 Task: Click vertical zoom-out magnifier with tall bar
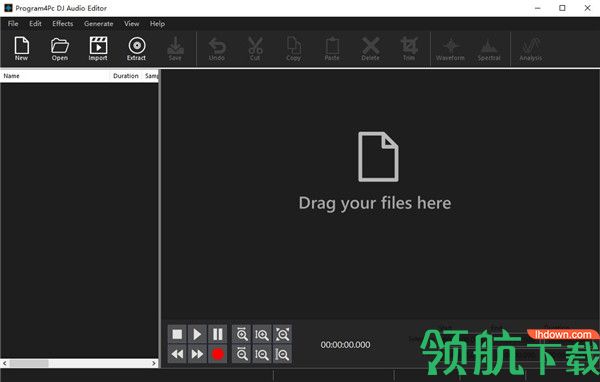click(282, 354)
